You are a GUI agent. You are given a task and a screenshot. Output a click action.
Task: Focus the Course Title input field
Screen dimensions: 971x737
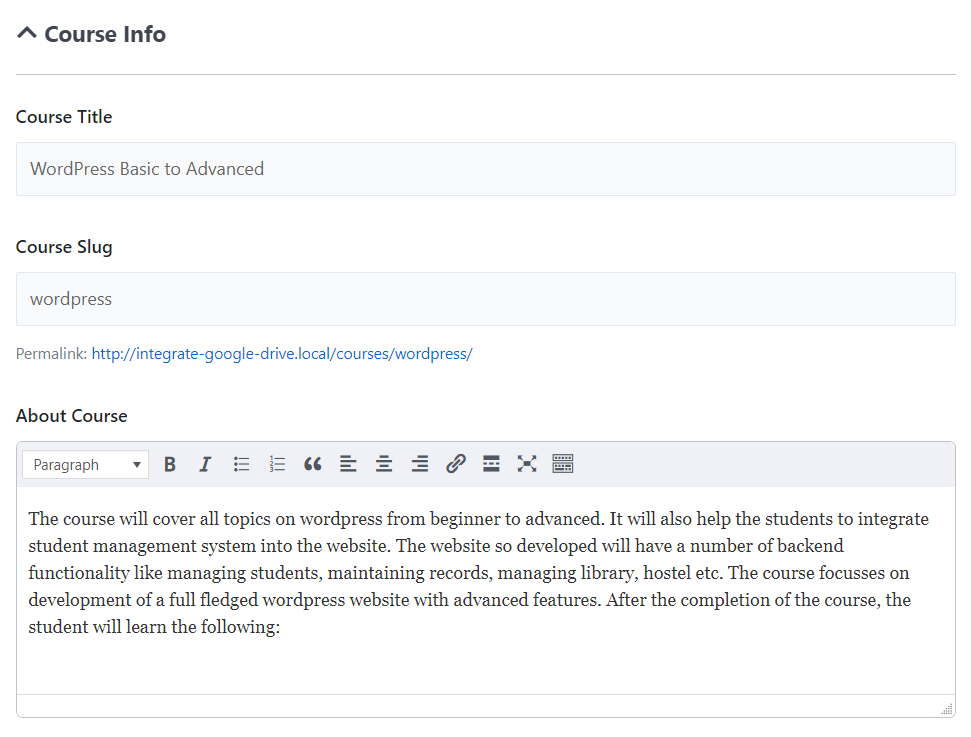[486, 169]
